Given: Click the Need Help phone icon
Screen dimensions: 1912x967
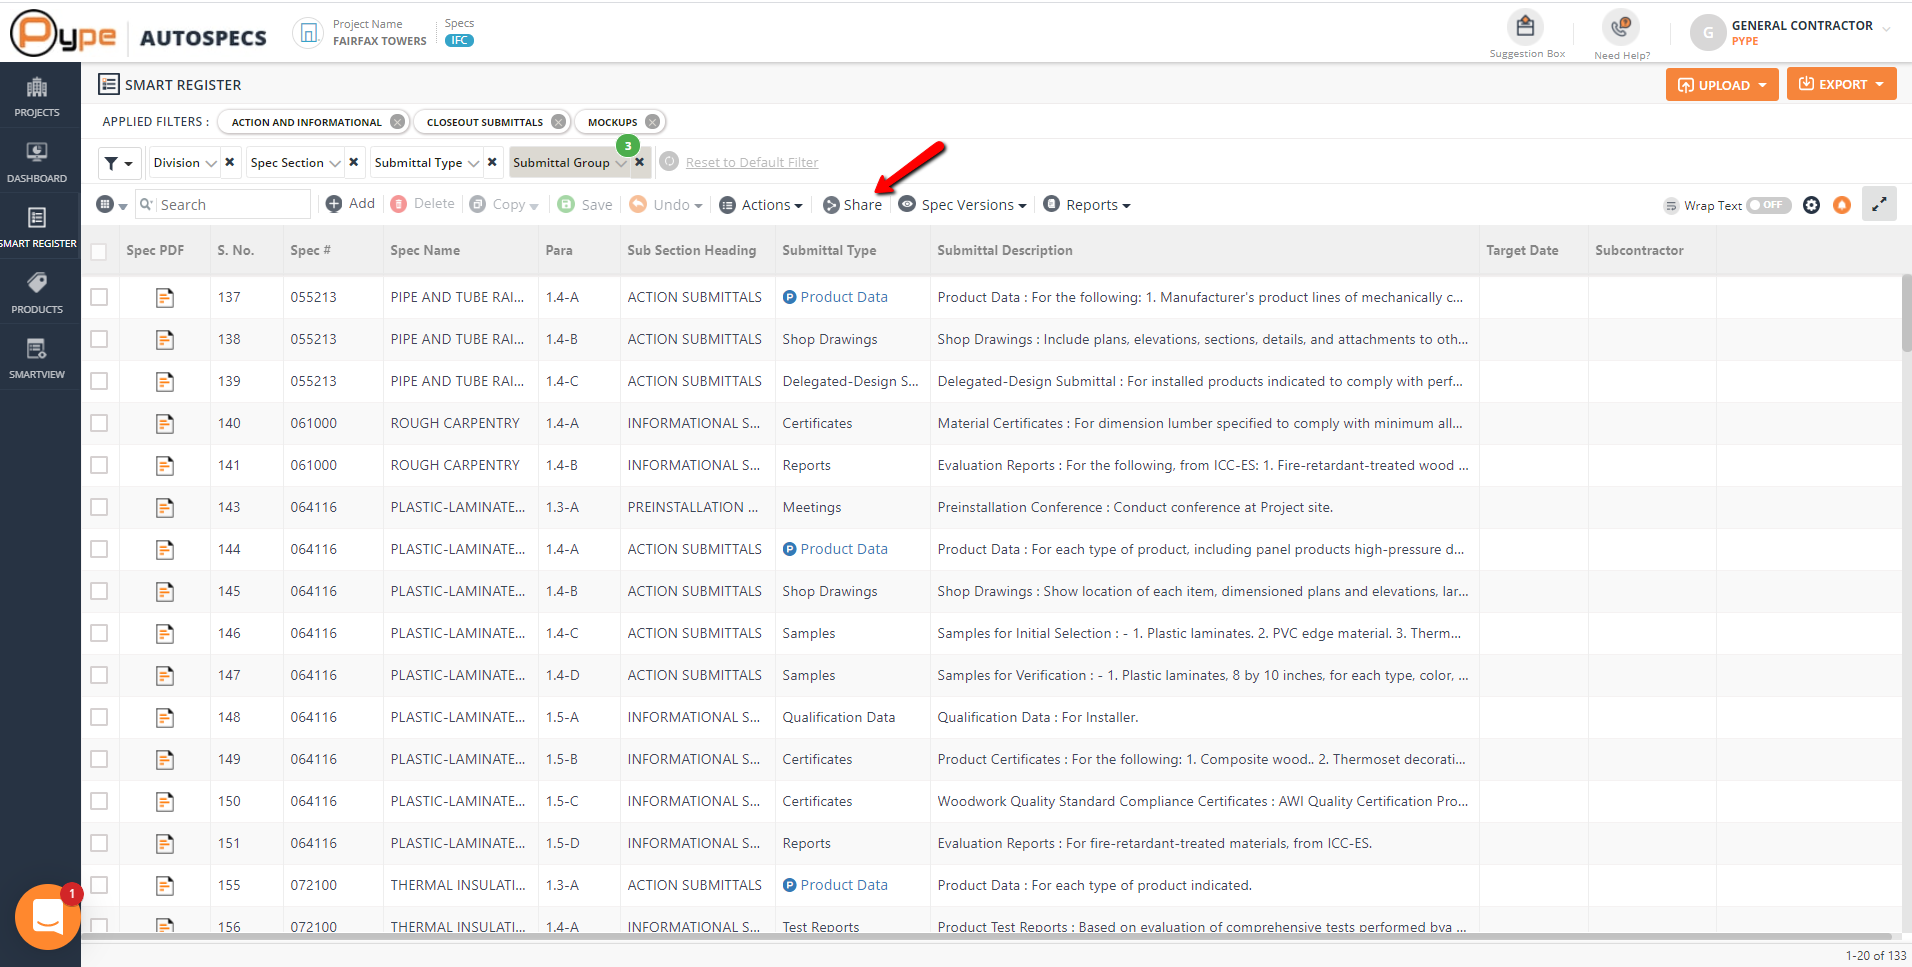Looking at the screenshot, I should (x=1620, y=27).
